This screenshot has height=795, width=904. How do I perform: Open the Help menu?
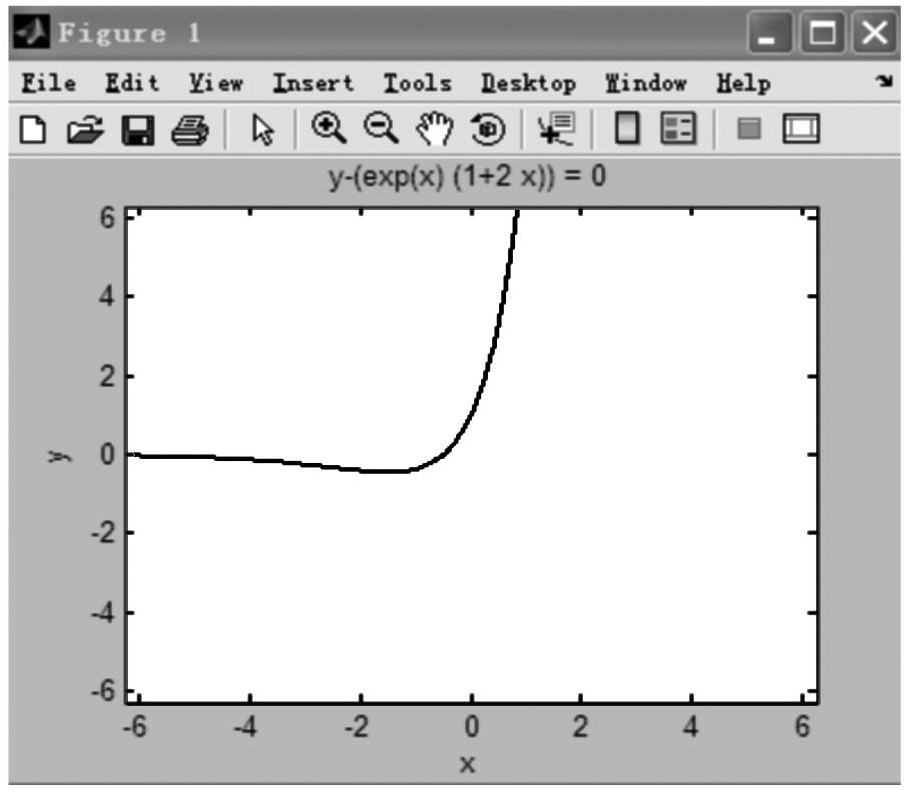pyautogui.click(x=743, y=84)
